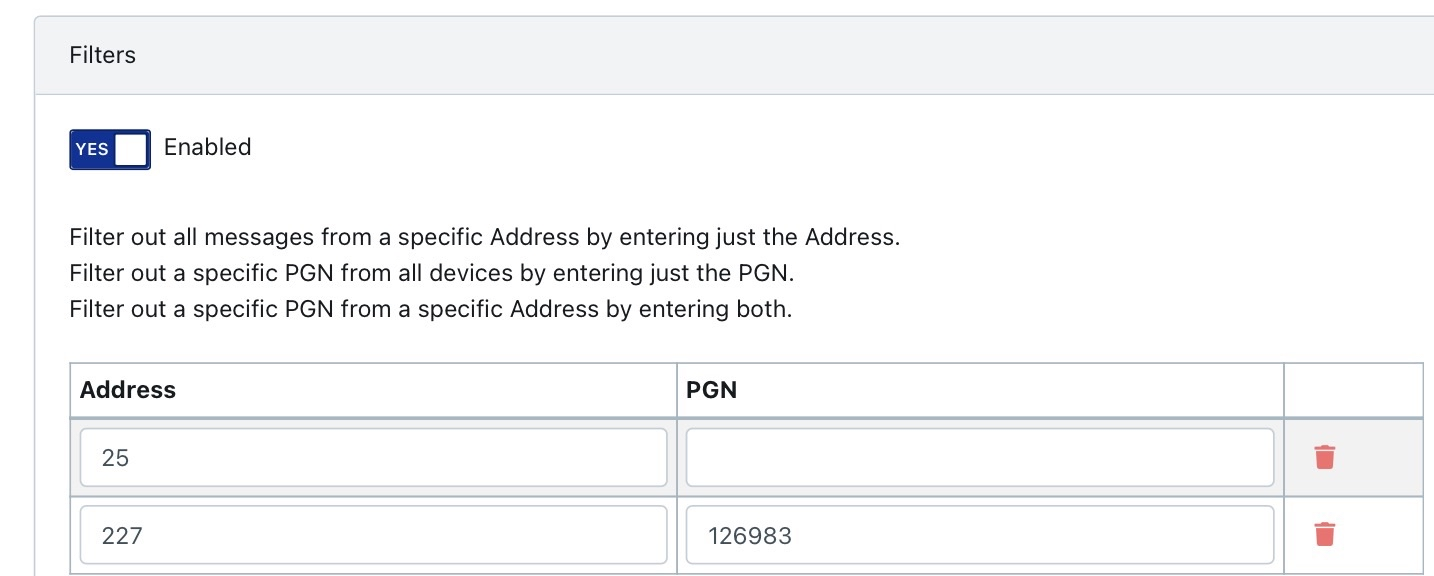Screen dimensions: 1434x576
Task: Click the "Enabled" label beside the switch
Action: coord(207,147)
